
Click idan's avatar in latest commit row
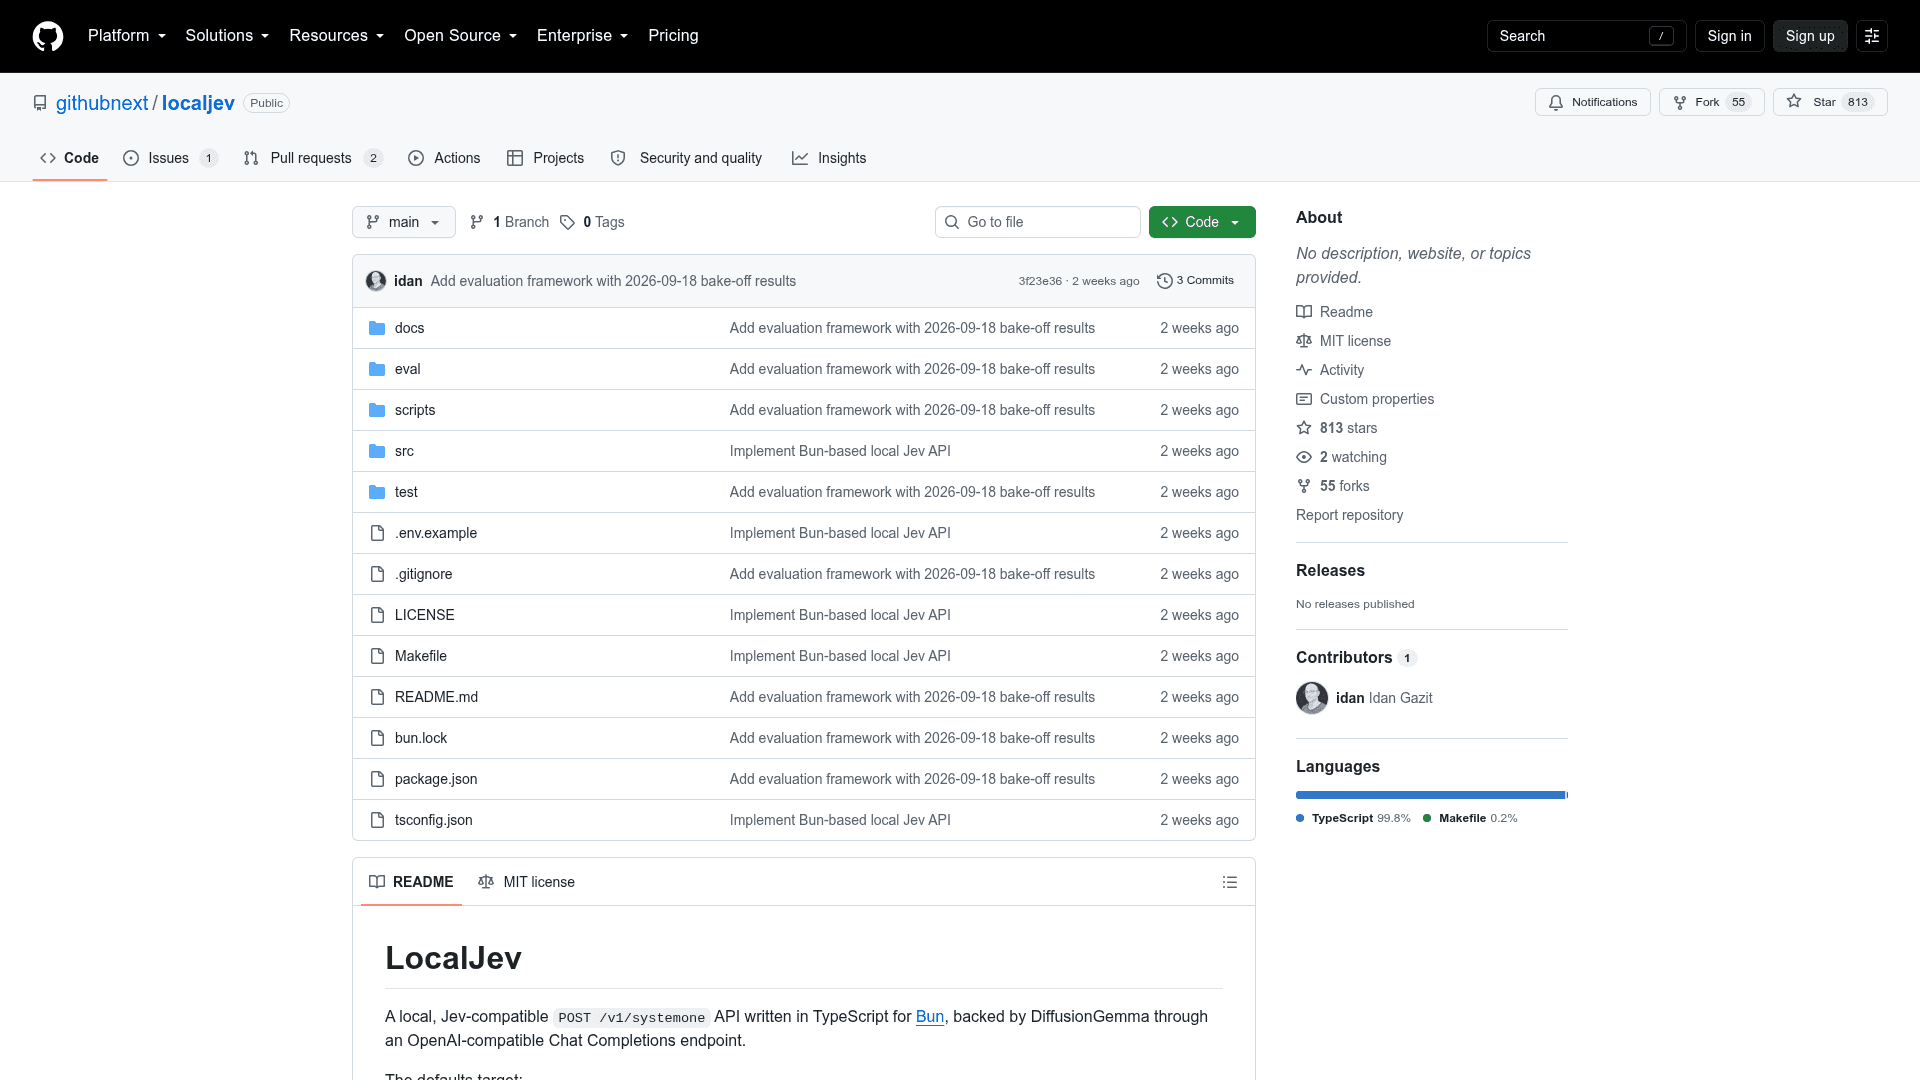pyautogui.click(x=376, y=281)
